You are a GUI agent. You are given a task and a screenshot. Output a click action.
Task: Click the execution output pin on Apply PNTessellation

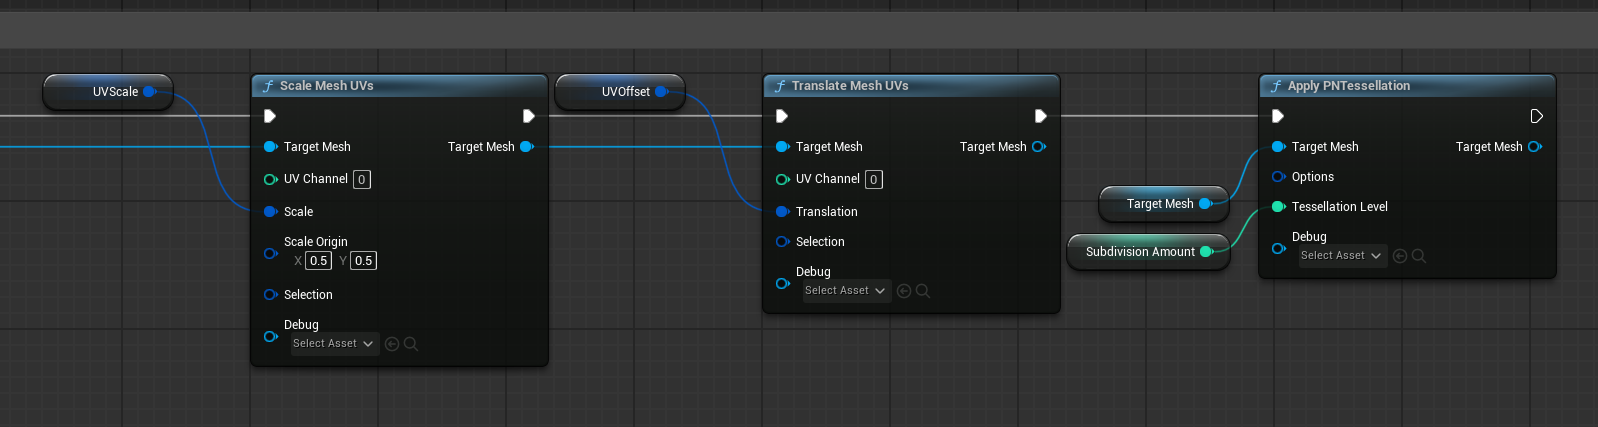tap(1536, 116)
